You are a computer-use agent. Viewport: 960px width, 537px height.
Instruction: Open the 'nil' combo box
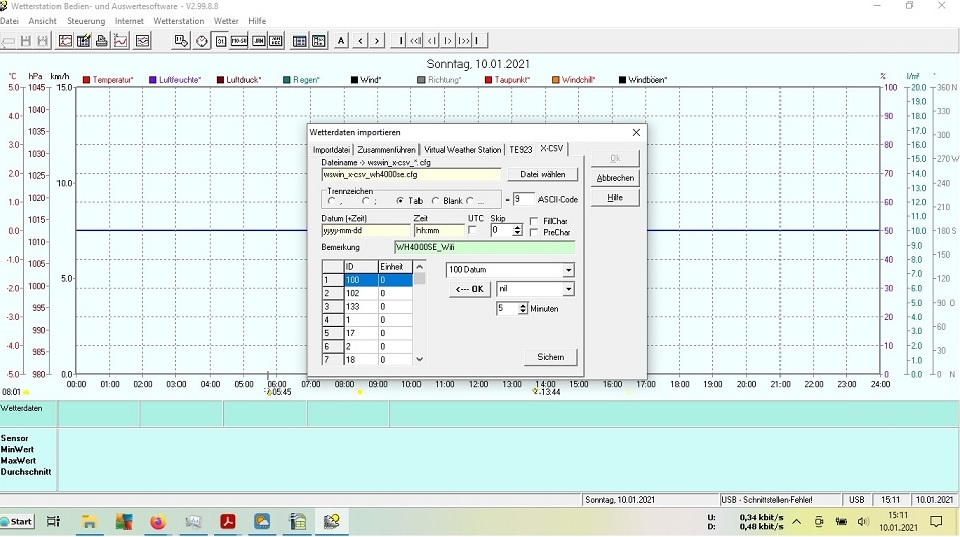(568, 289)
